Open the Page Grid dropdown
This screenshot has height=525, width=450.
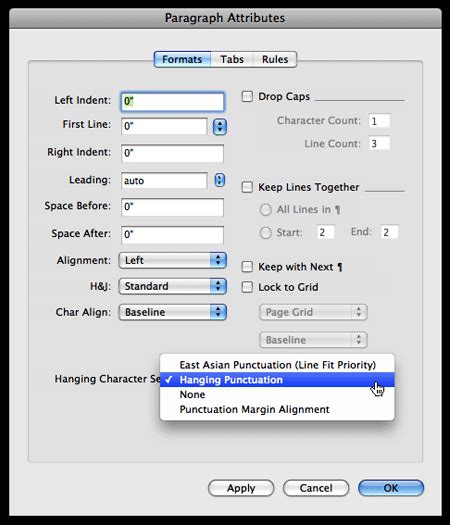click(313, 312)
